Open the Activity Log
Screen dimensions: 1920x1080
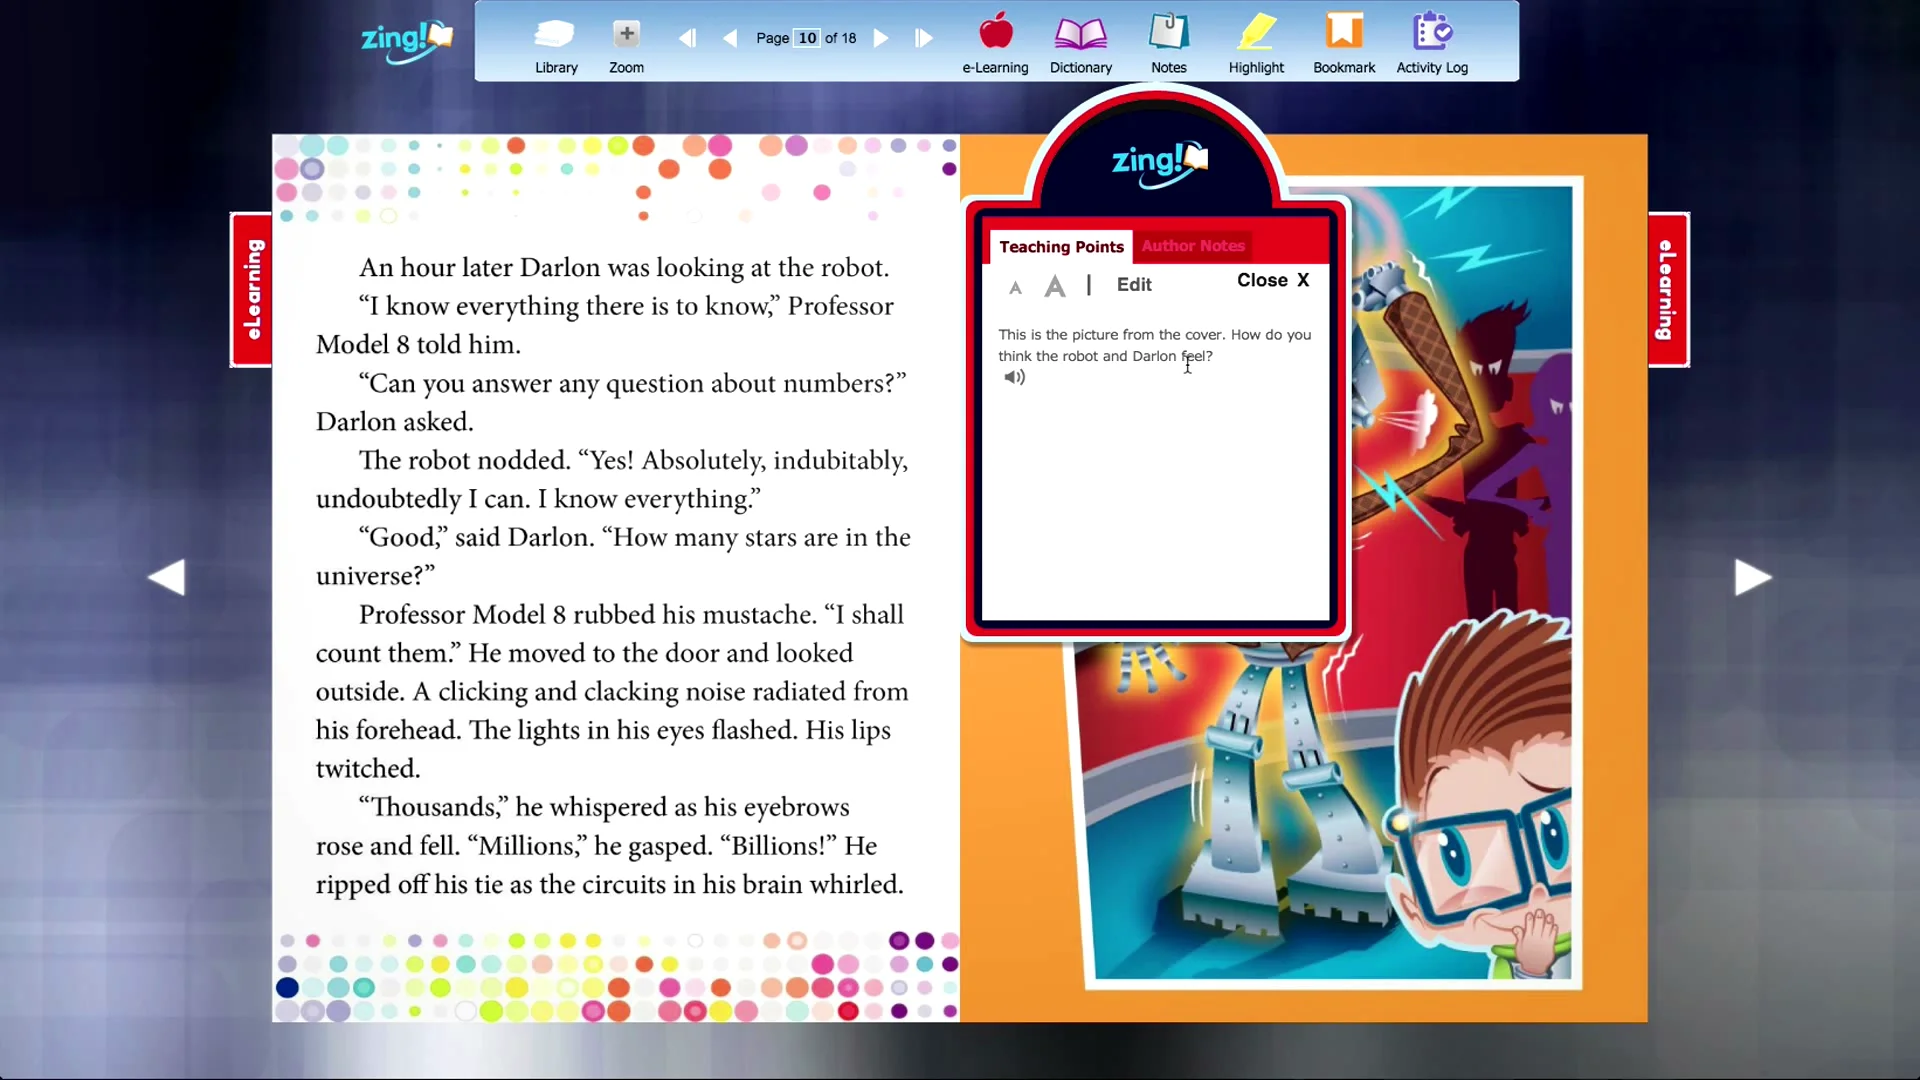1432,46
